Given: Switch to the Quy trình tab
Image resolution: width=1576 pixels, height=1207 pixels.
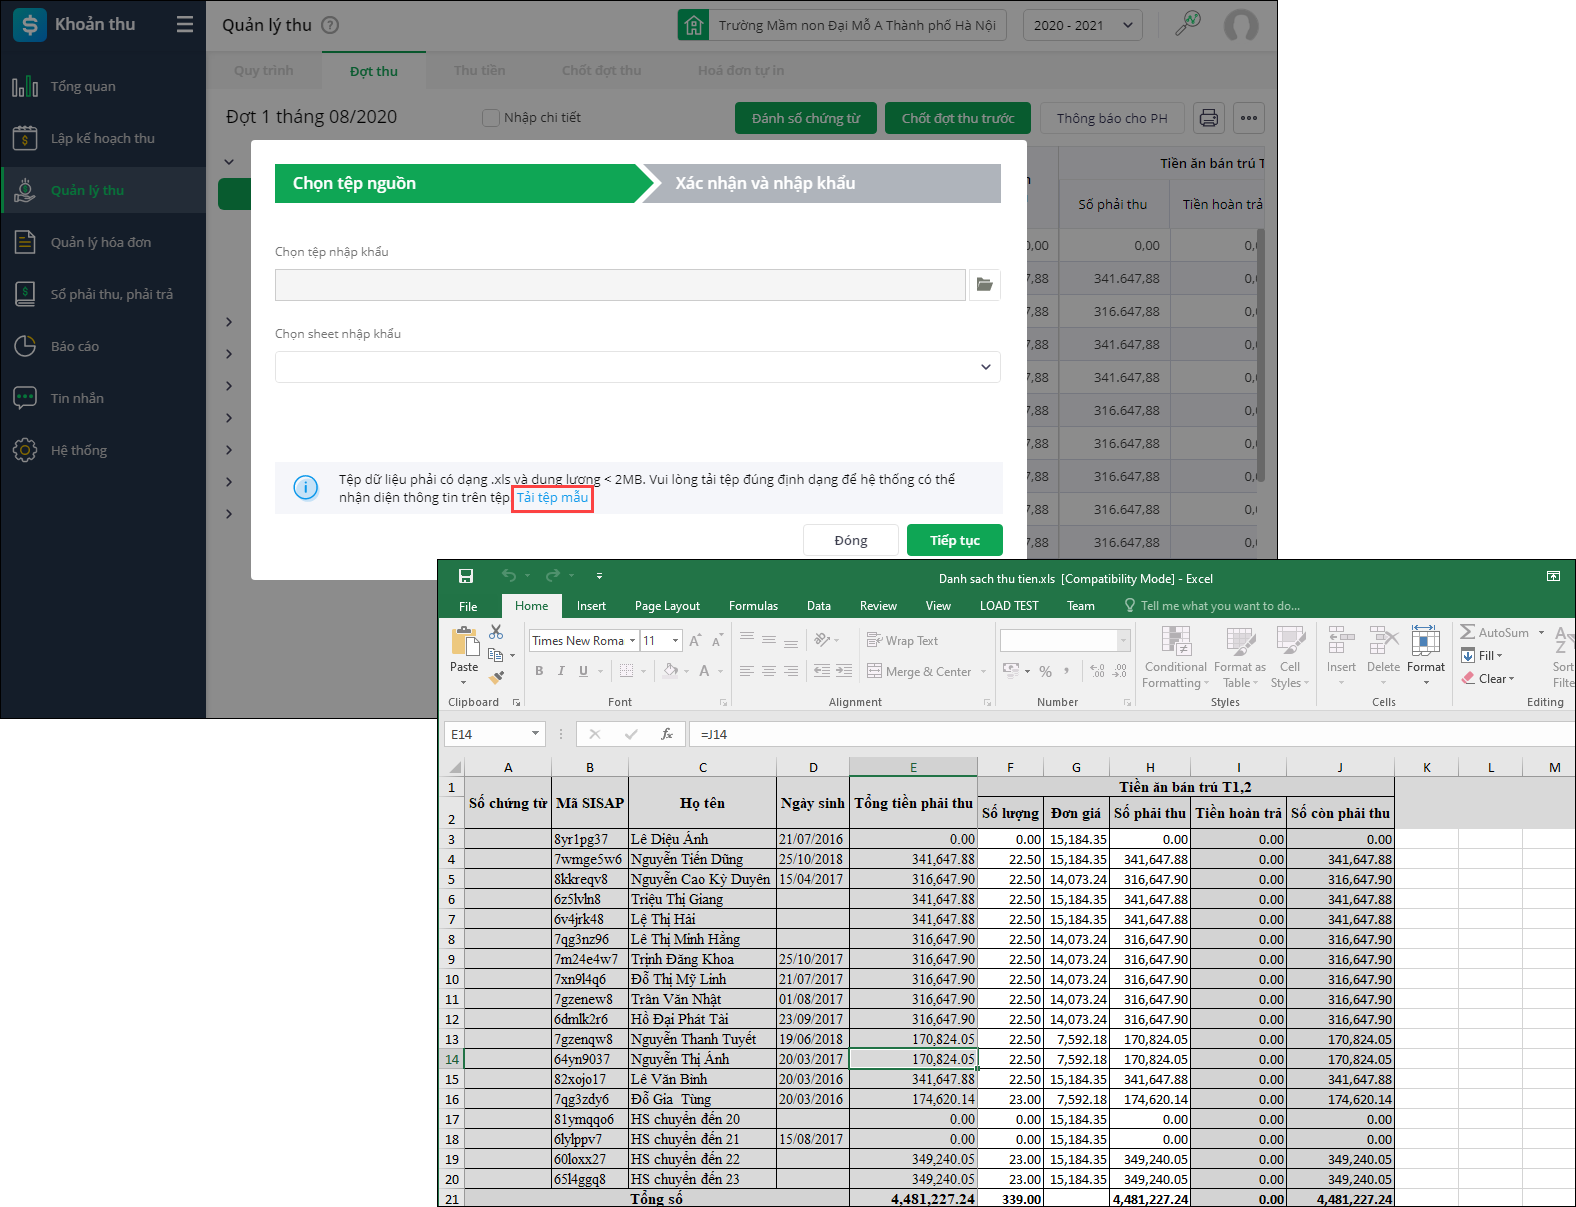Looking at the screenshot, I should [264, 71].
